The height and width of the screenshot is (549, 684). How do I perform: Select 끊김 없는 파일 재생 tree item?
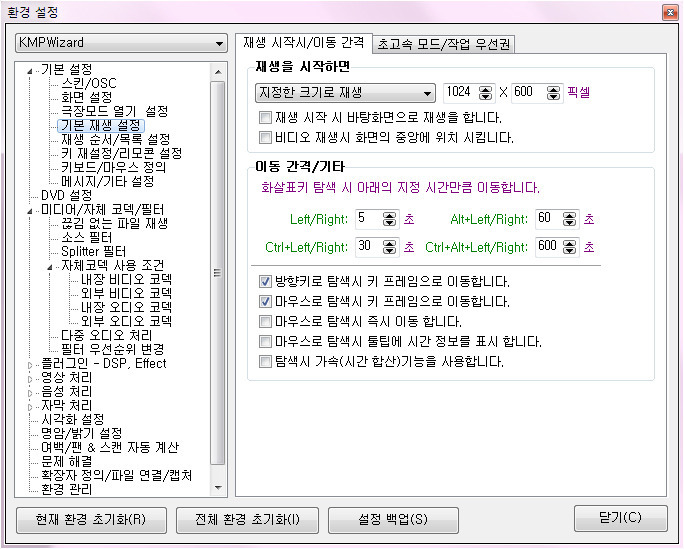coord(114,223)
